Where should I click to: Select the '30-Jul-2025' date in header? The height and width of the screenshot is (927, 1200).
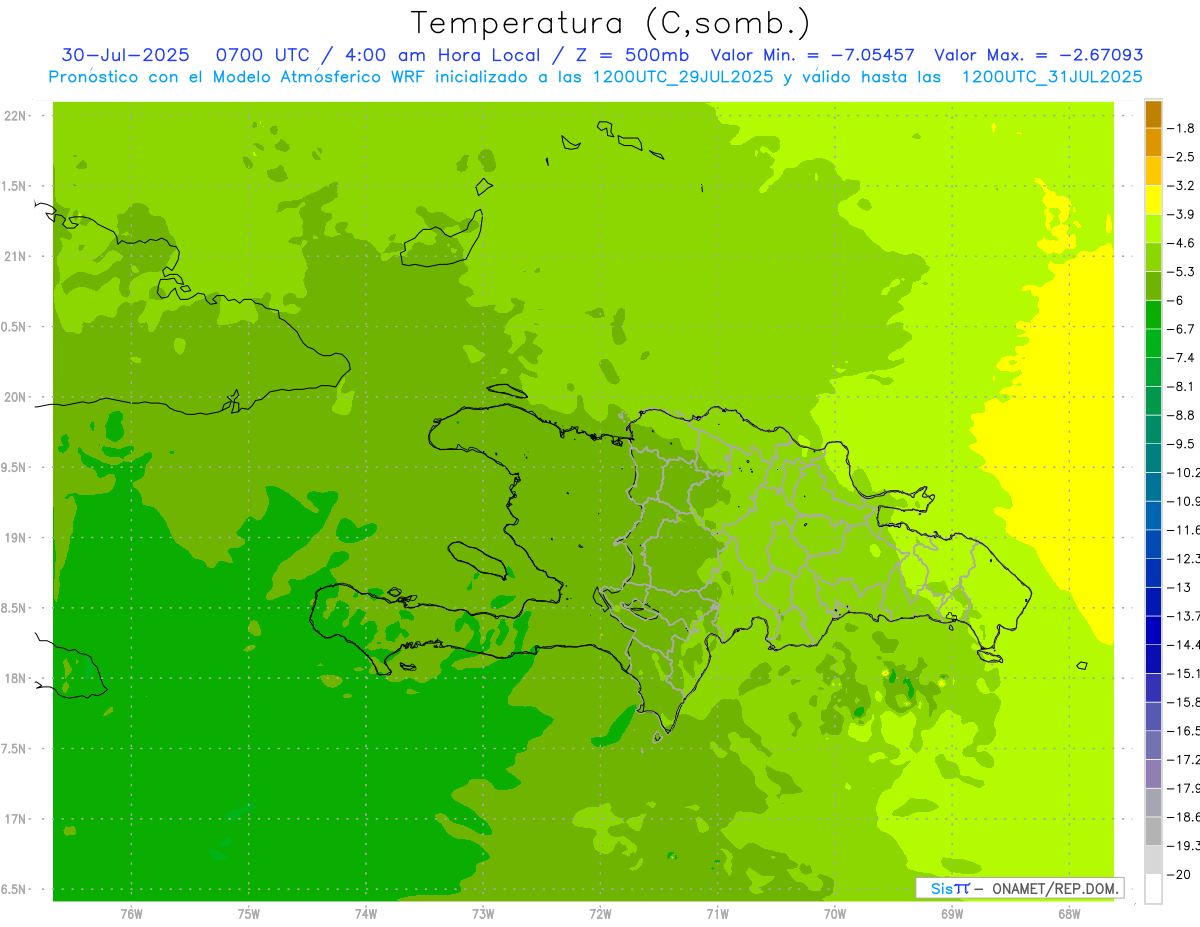125,55
